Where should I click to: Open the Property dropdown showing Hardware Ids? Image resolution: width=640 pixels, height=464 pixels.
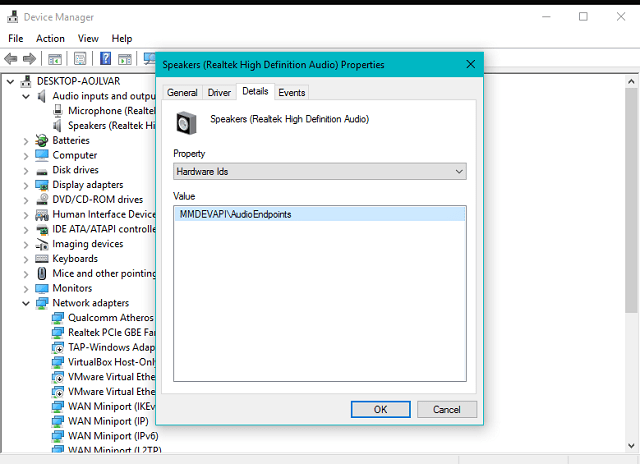tap(320, 171)
